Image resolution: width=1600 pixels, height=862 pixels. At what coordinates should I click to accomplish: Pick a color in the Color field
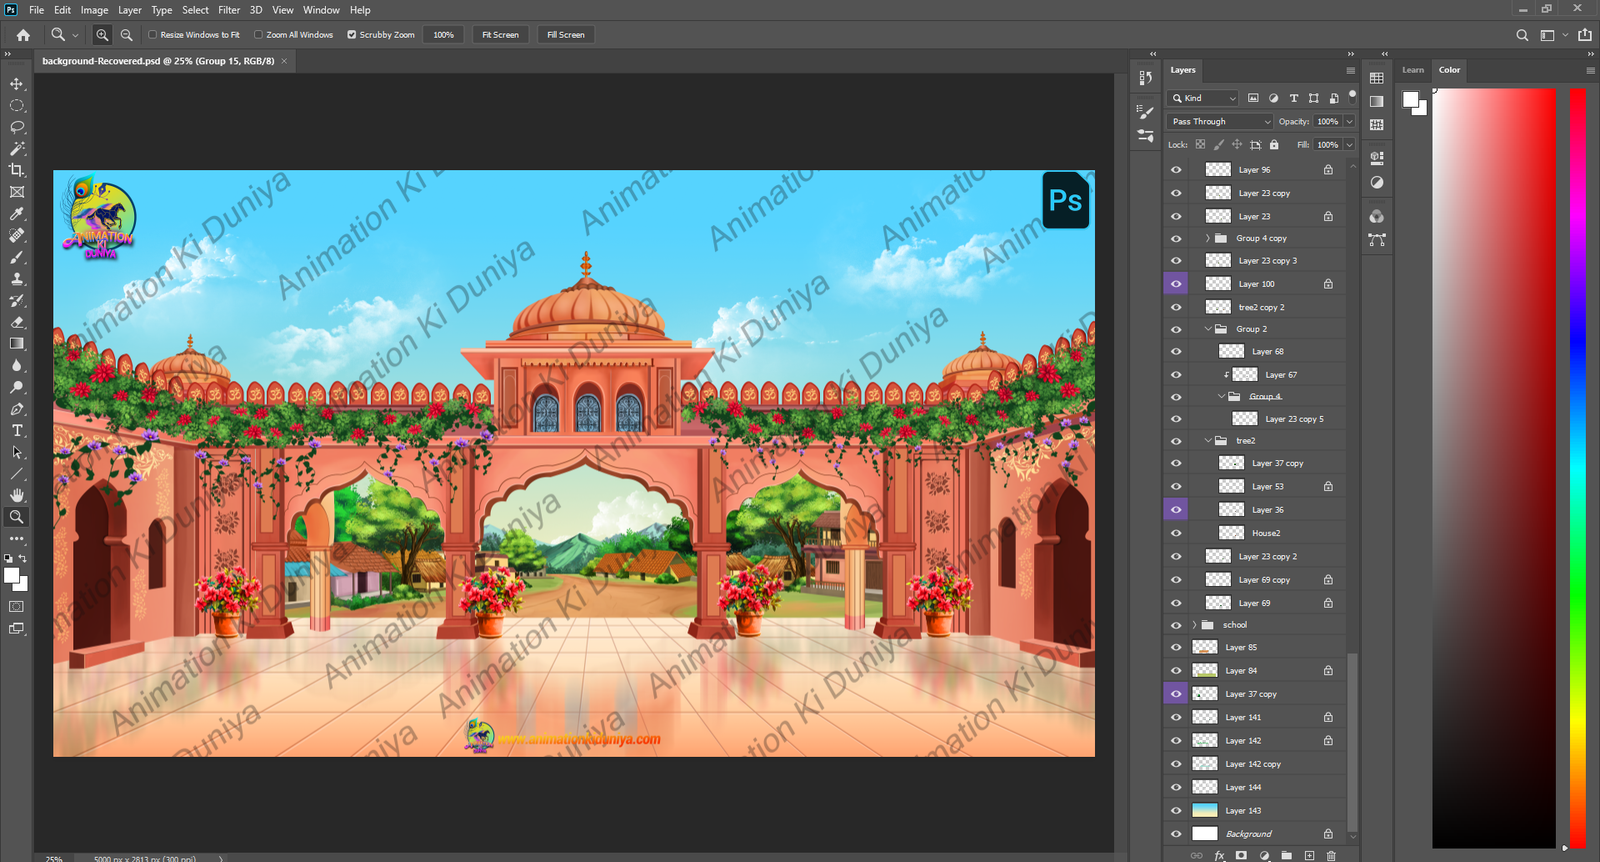pyautogui.click(x=1494, y=468)
